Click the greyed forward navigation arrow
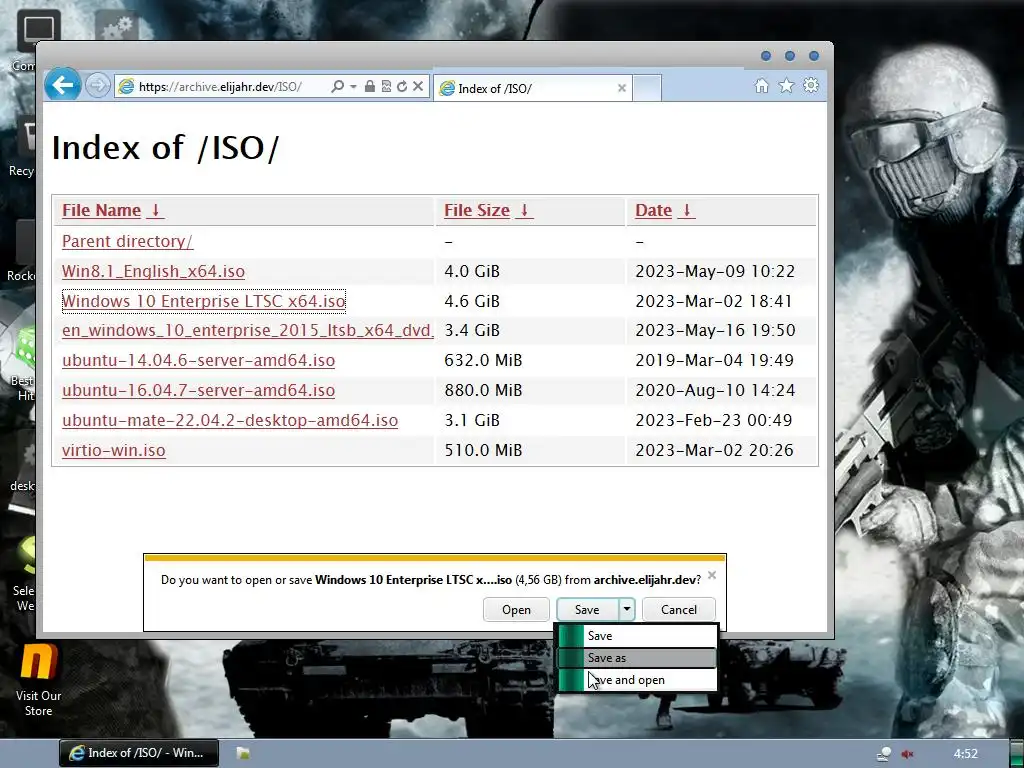 pyautogui.click(x=98, y=86)
